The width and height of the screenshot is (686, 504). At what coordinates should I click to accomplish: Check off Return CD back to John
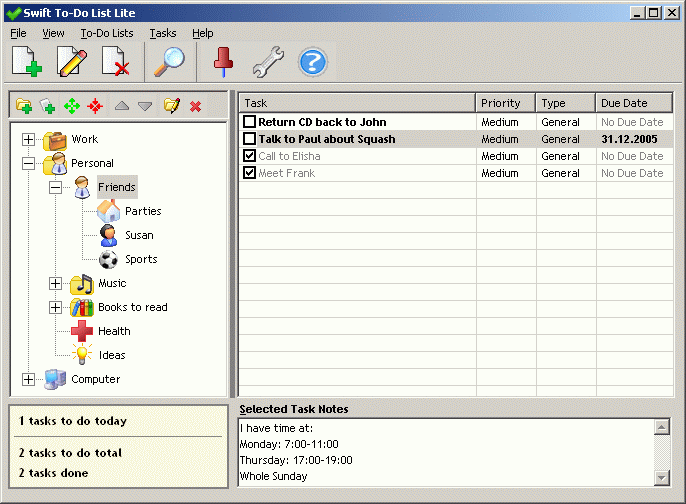(x=249, y=122)
